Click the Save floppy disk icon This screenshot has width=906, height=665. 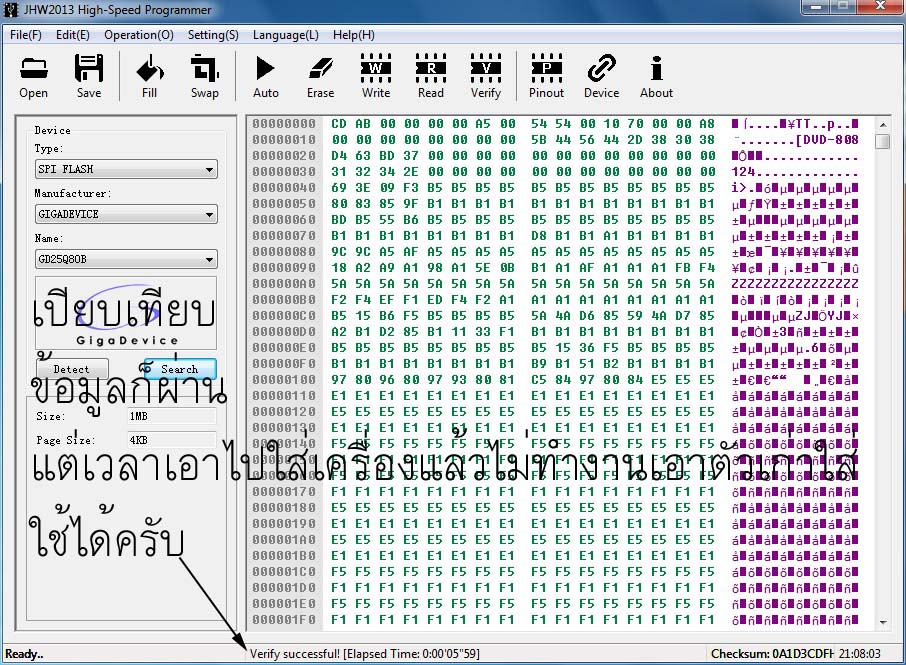pyautogui.click(x=89, y=76)
